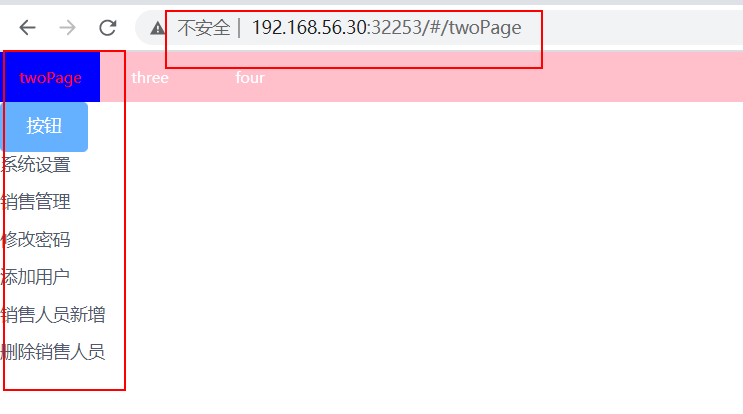
Task: Select the twoPage navigation tab
Action: (50, 77)
